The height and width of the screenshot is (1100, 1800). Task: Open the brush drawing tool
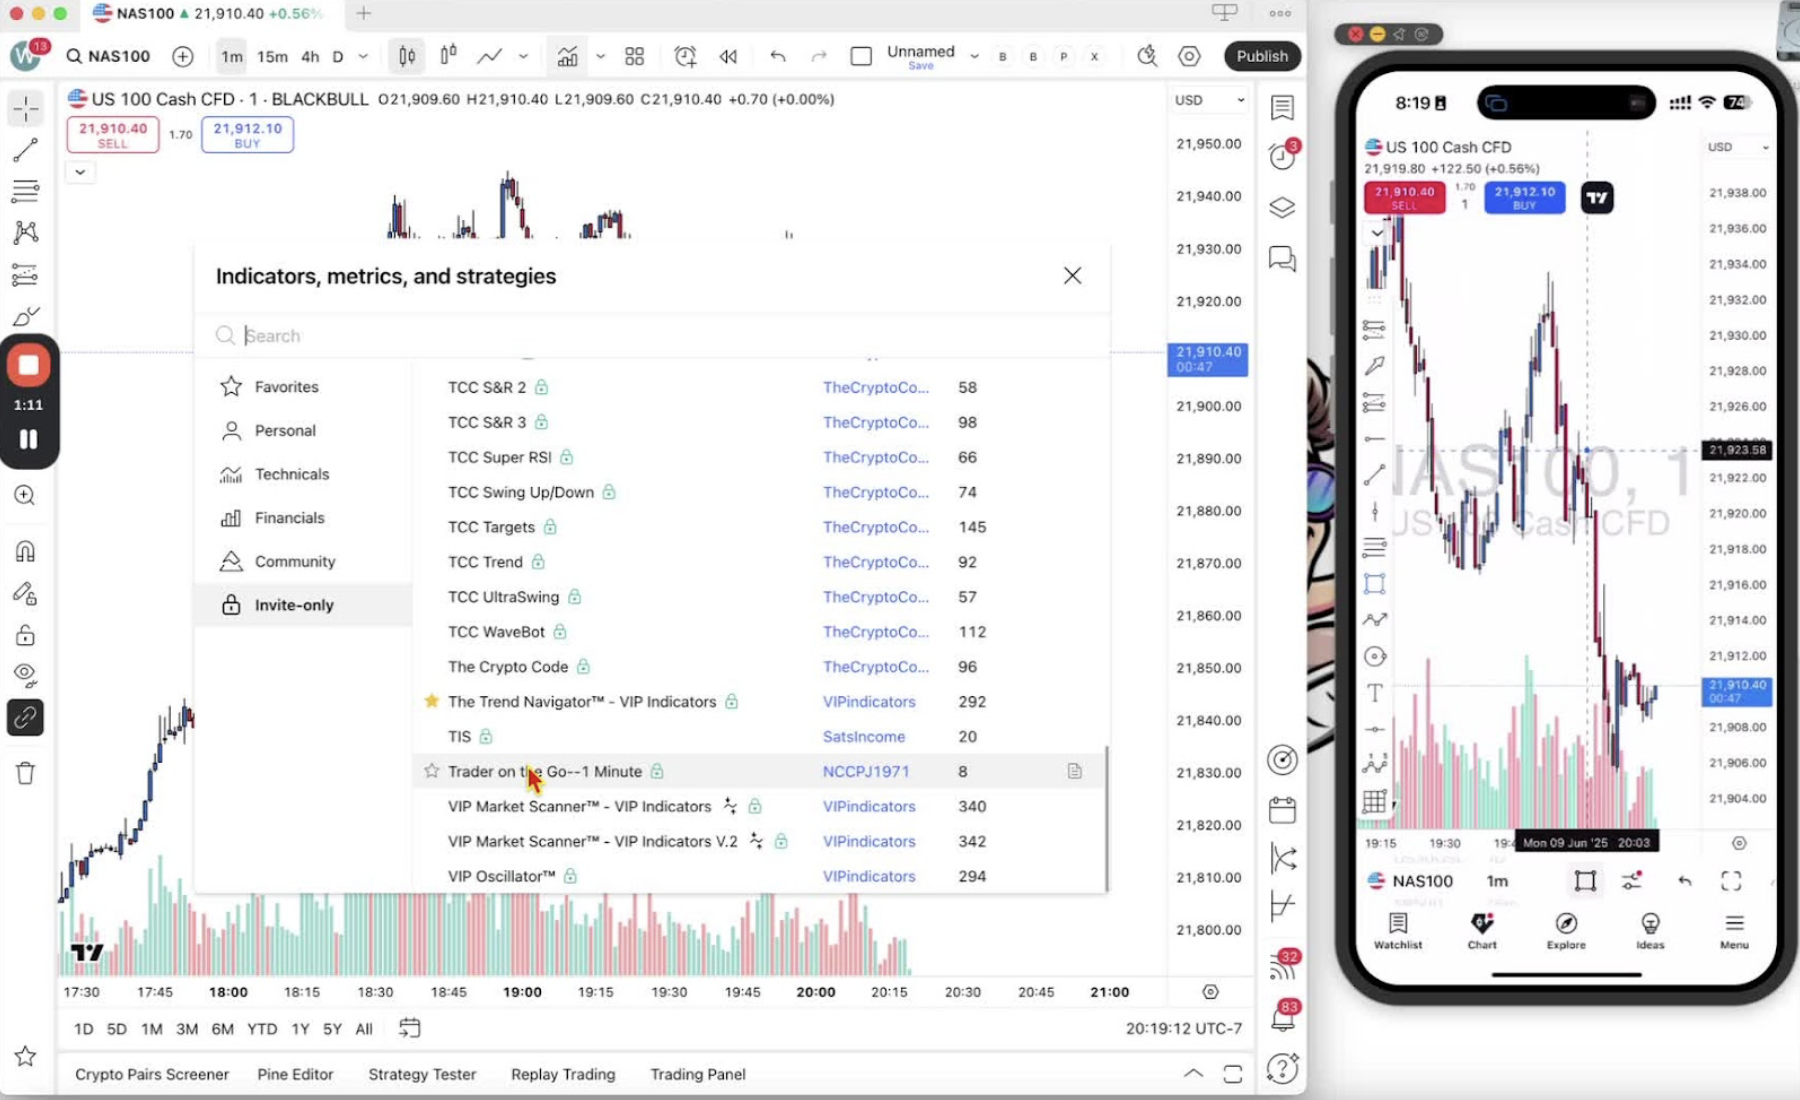26,317
